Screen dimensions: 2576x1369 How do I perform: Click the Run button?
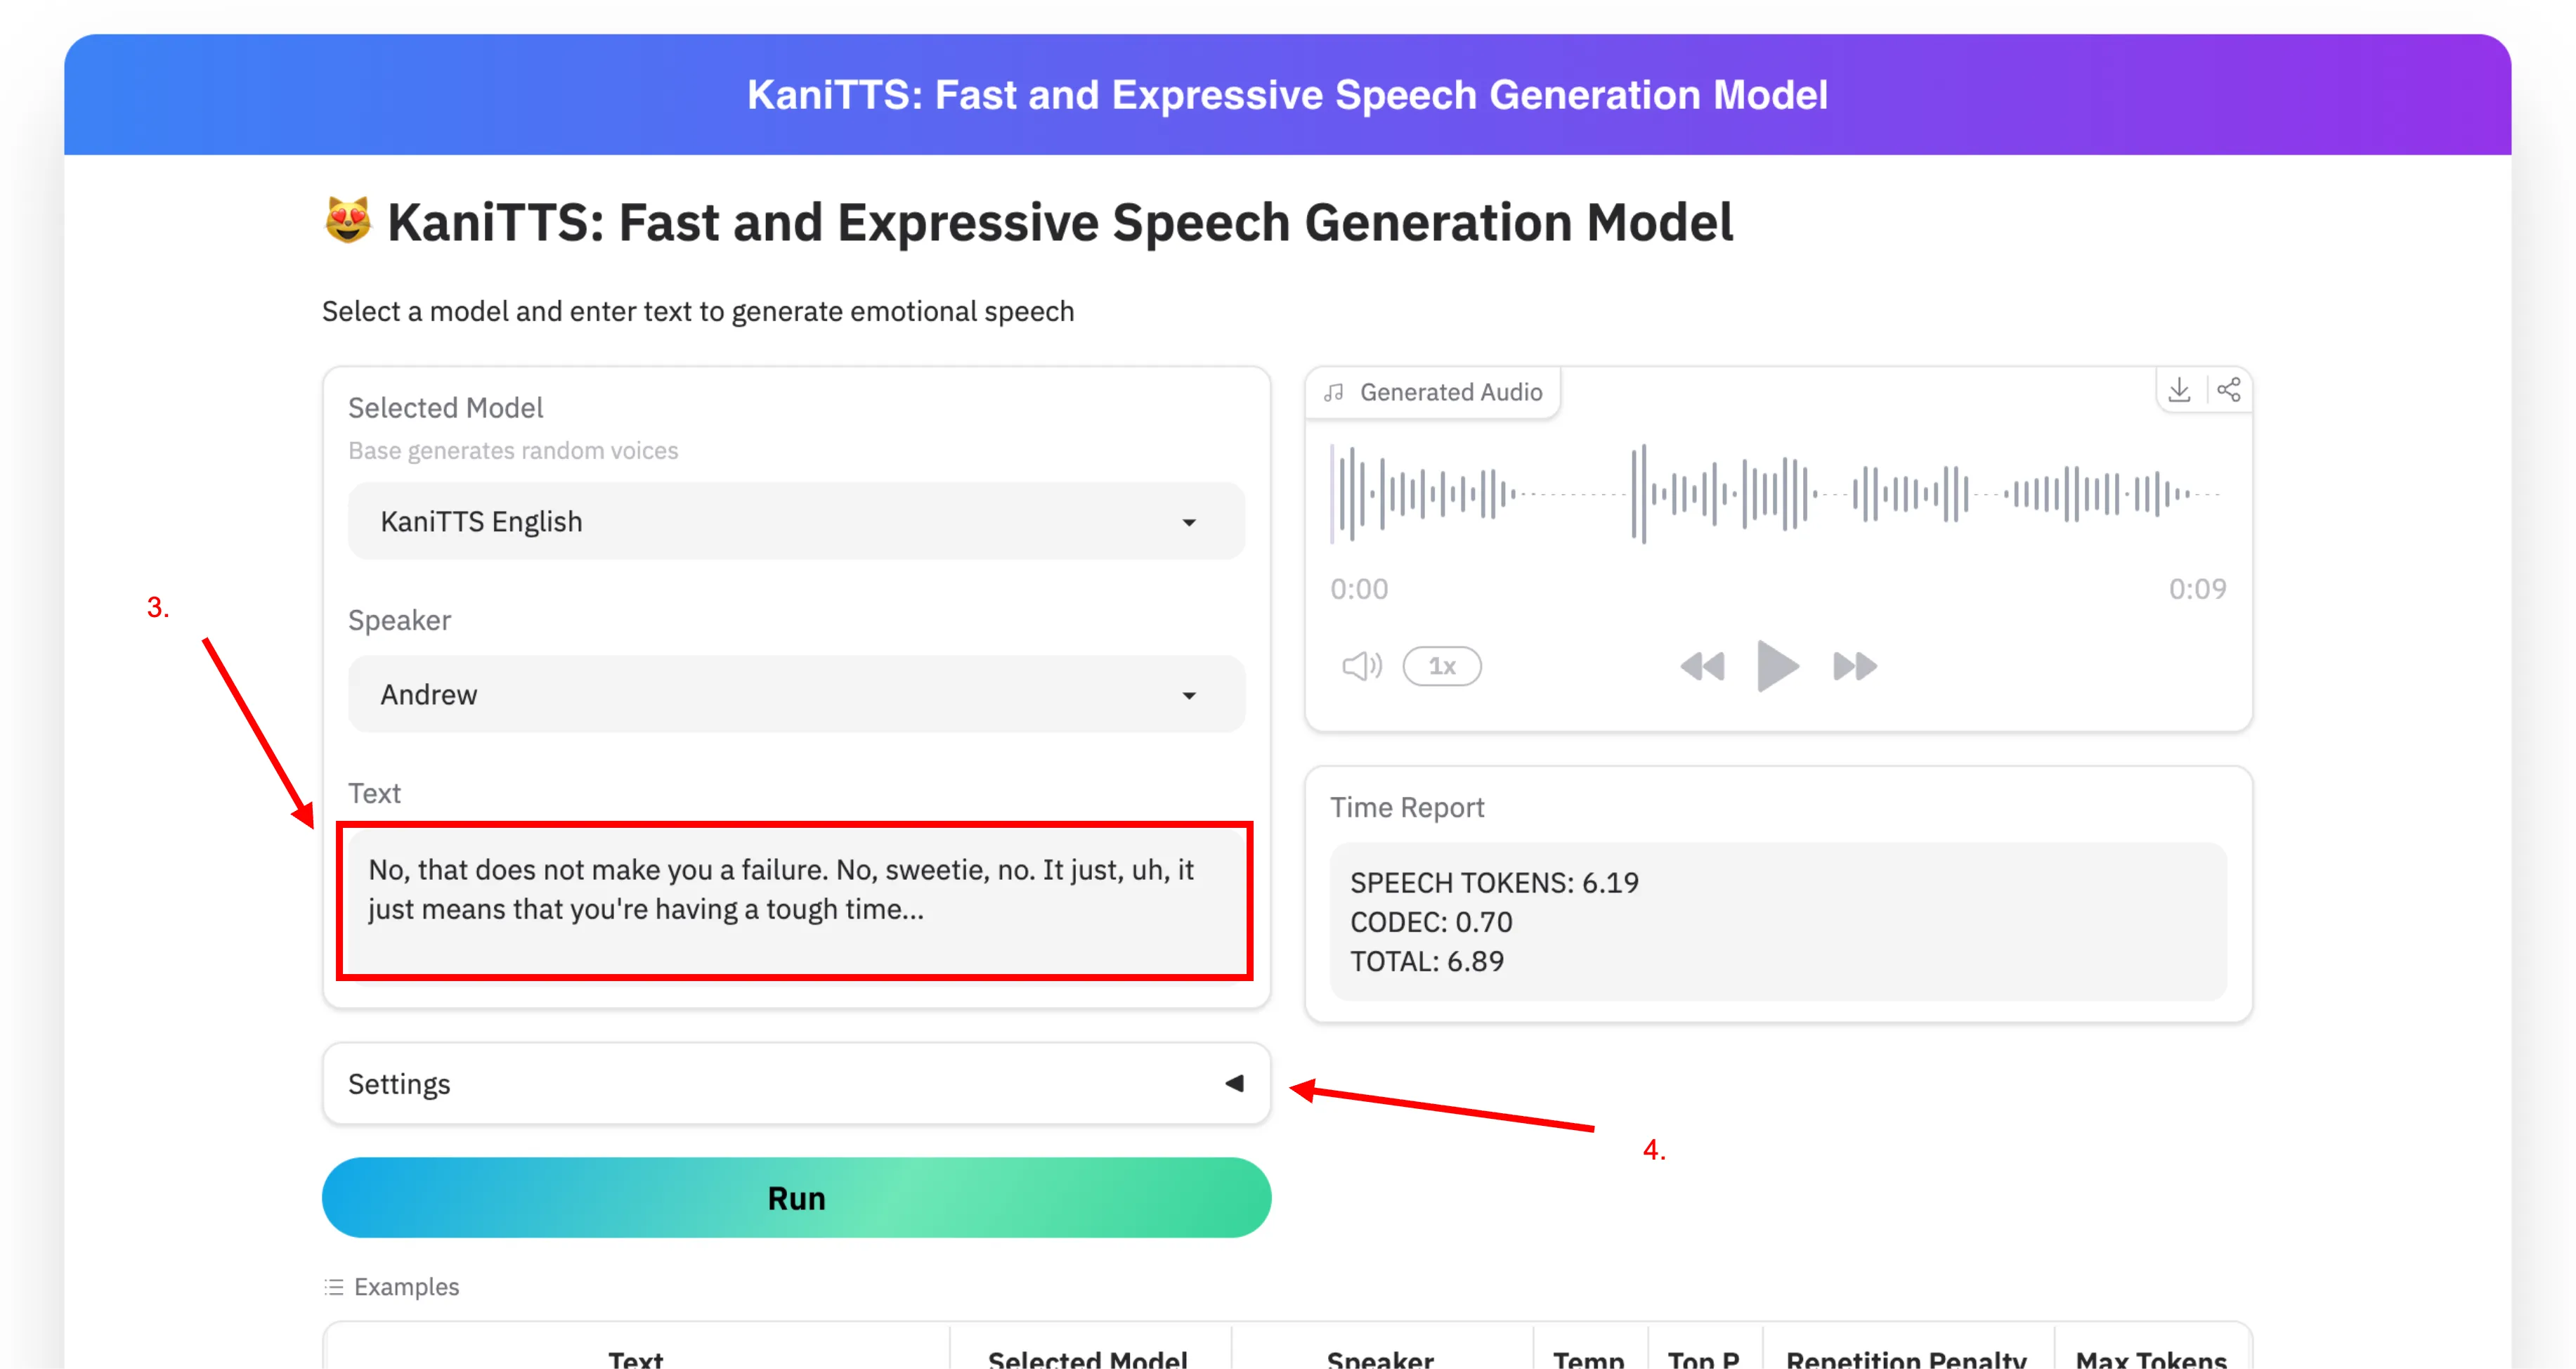point(796,1198)
